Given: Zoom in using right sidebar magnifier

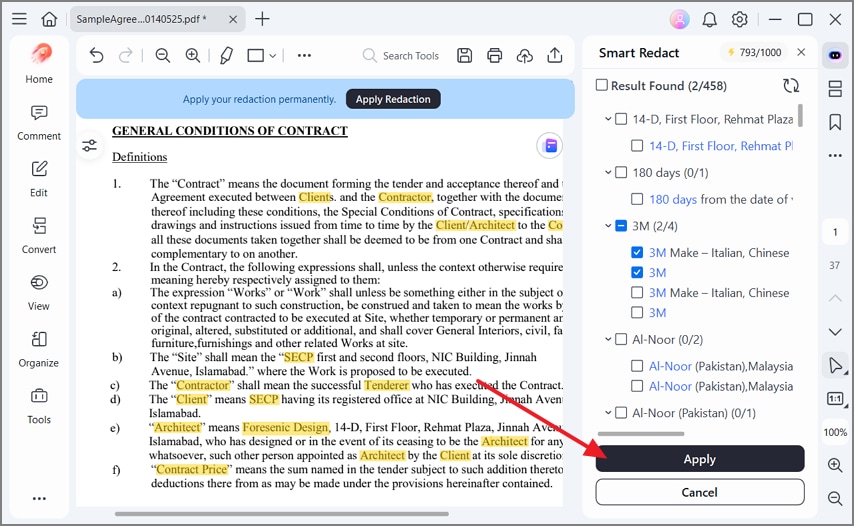Looking at the screenshot, I should 835,466.
